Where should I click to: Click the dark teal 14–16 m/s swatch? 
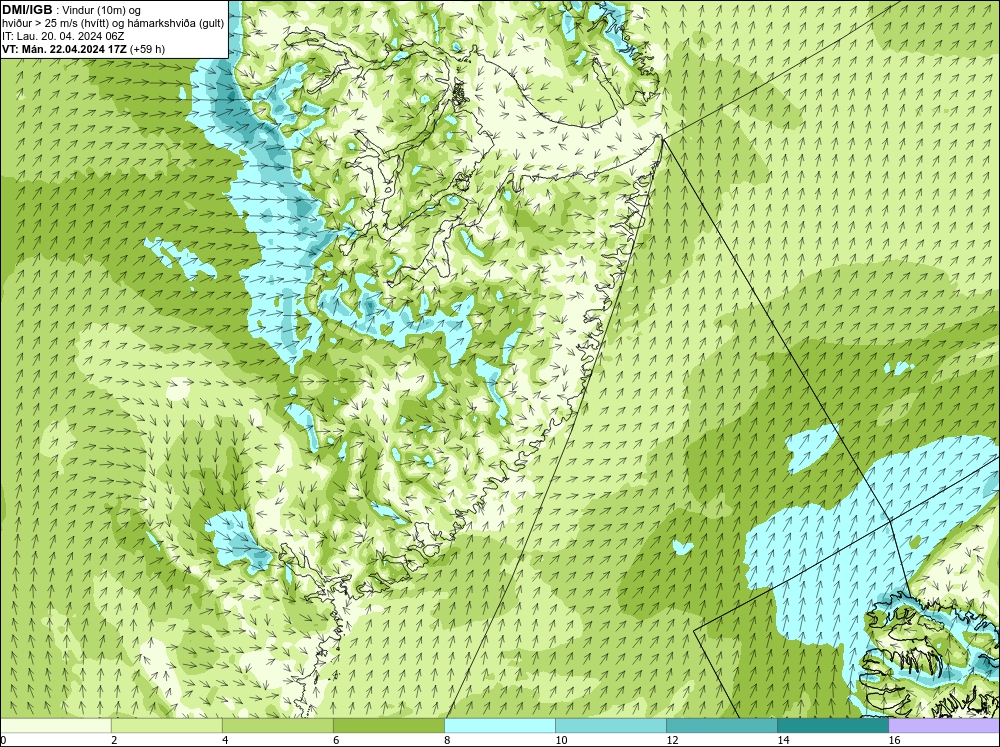coord(833,725)
